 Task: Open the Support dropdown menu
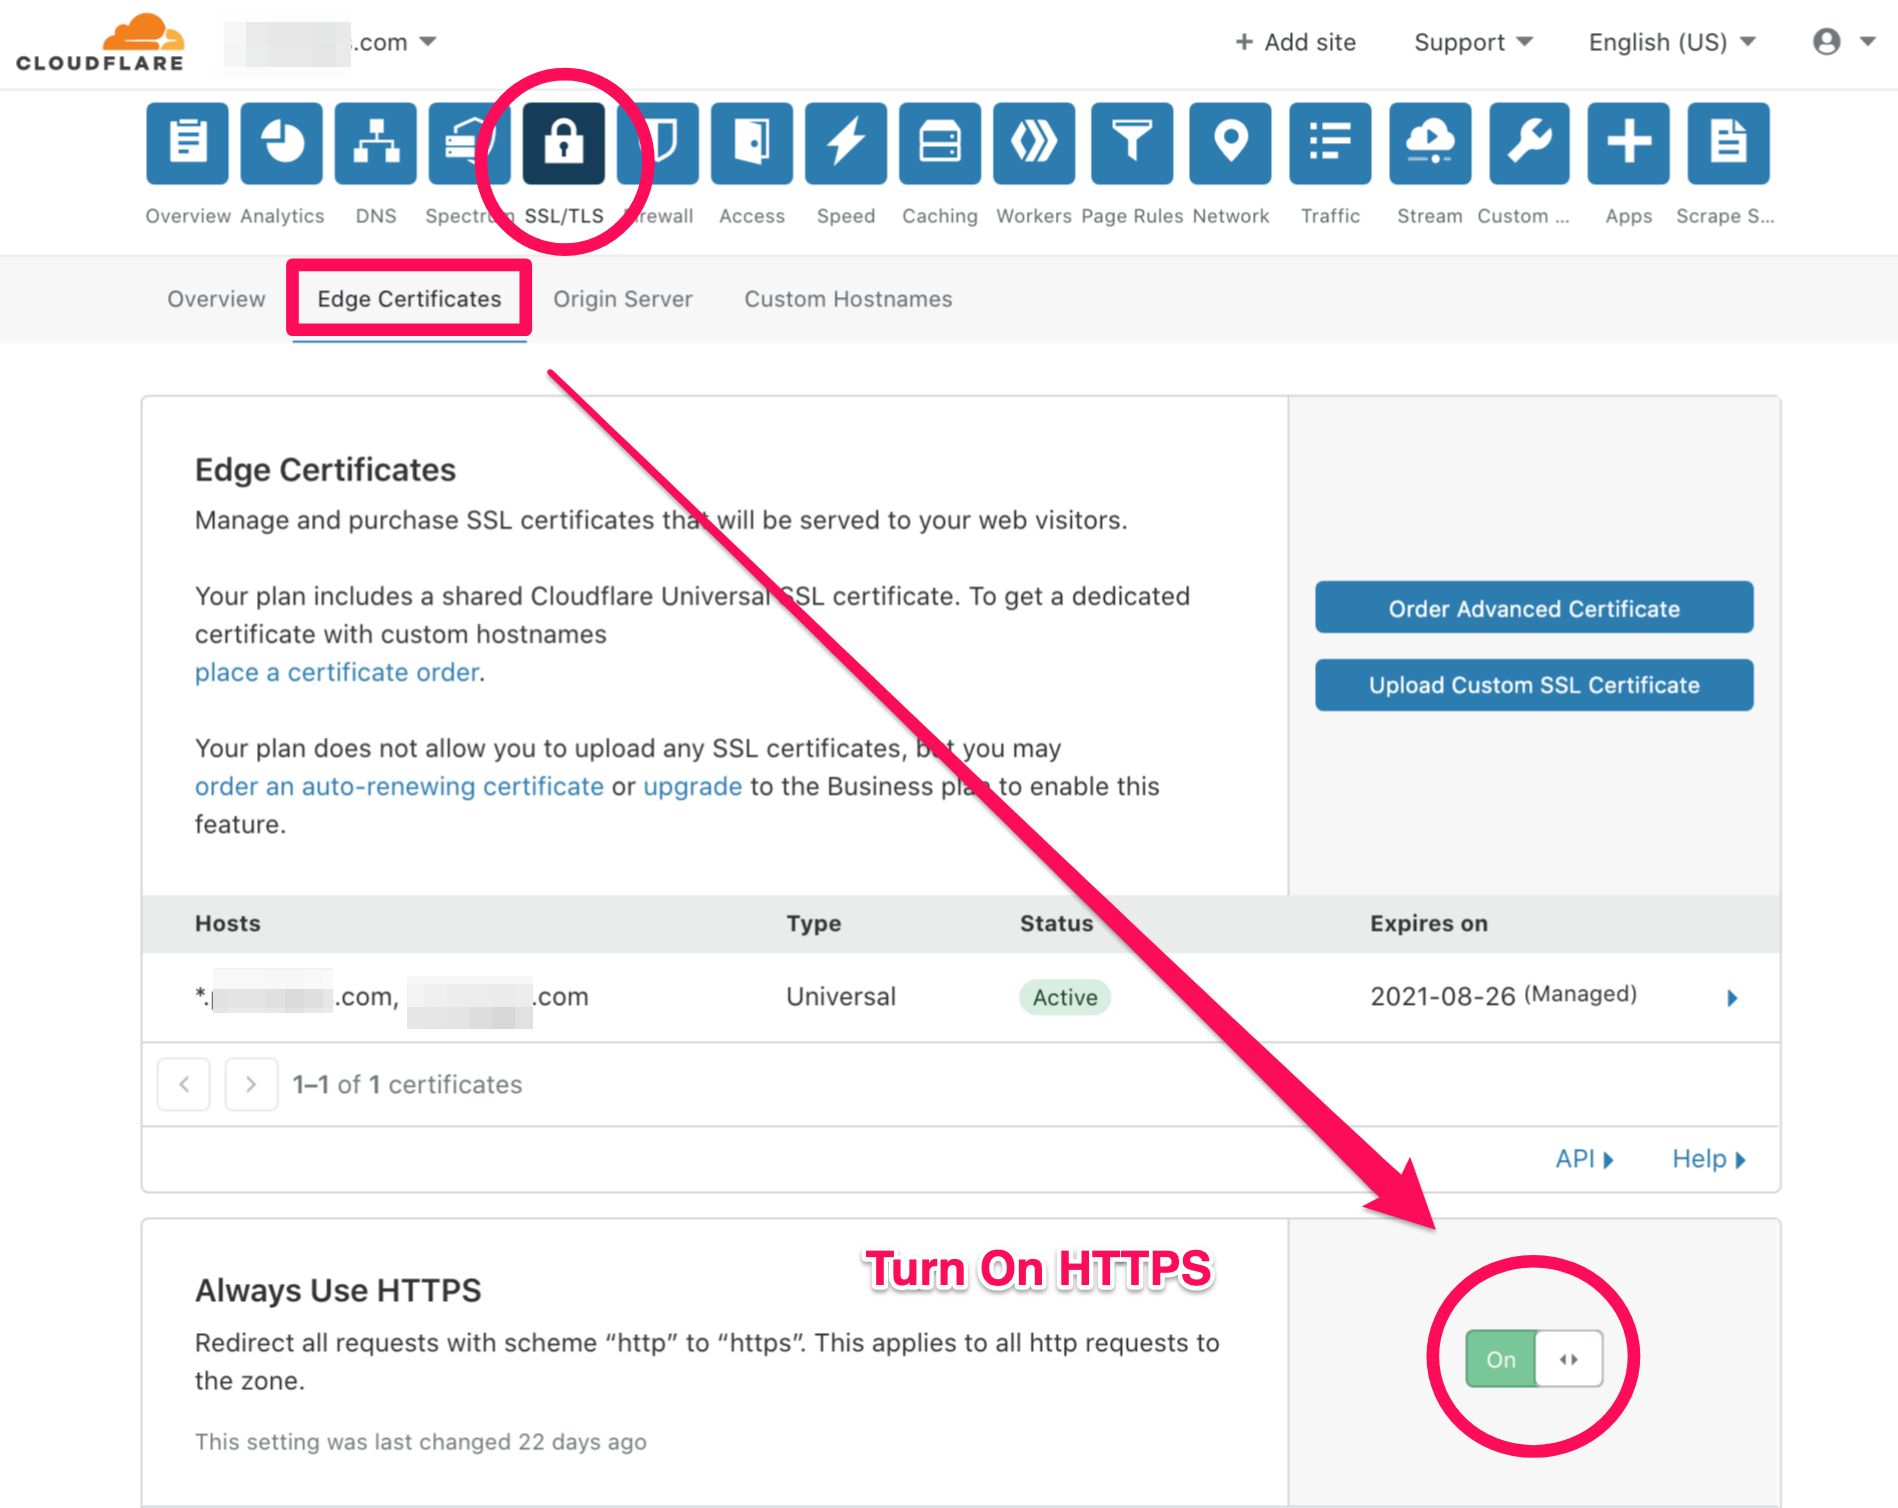(1473, 42)
